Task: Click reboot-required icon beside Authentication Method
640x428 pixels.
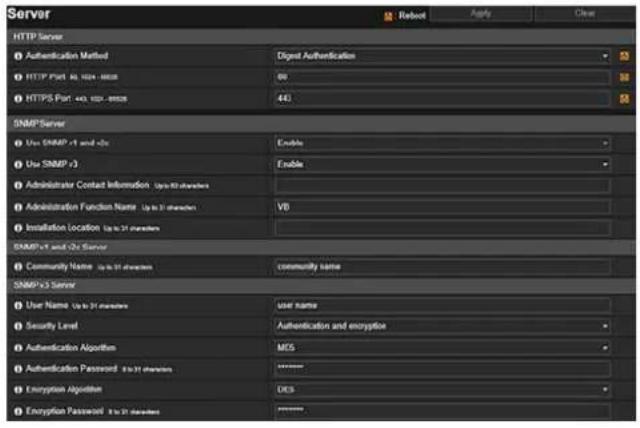Action: tap(624, 56)
